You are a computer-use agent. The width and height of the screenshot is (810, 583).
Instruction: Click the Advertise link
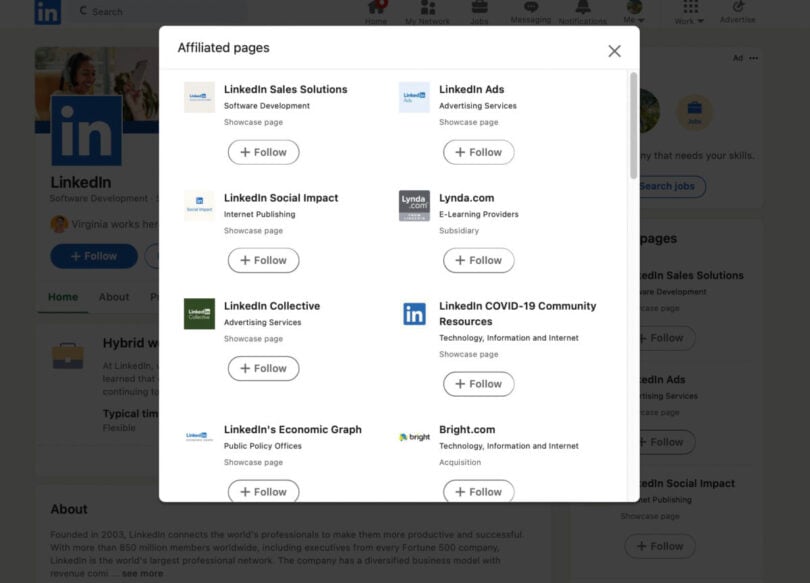(738, 14)
